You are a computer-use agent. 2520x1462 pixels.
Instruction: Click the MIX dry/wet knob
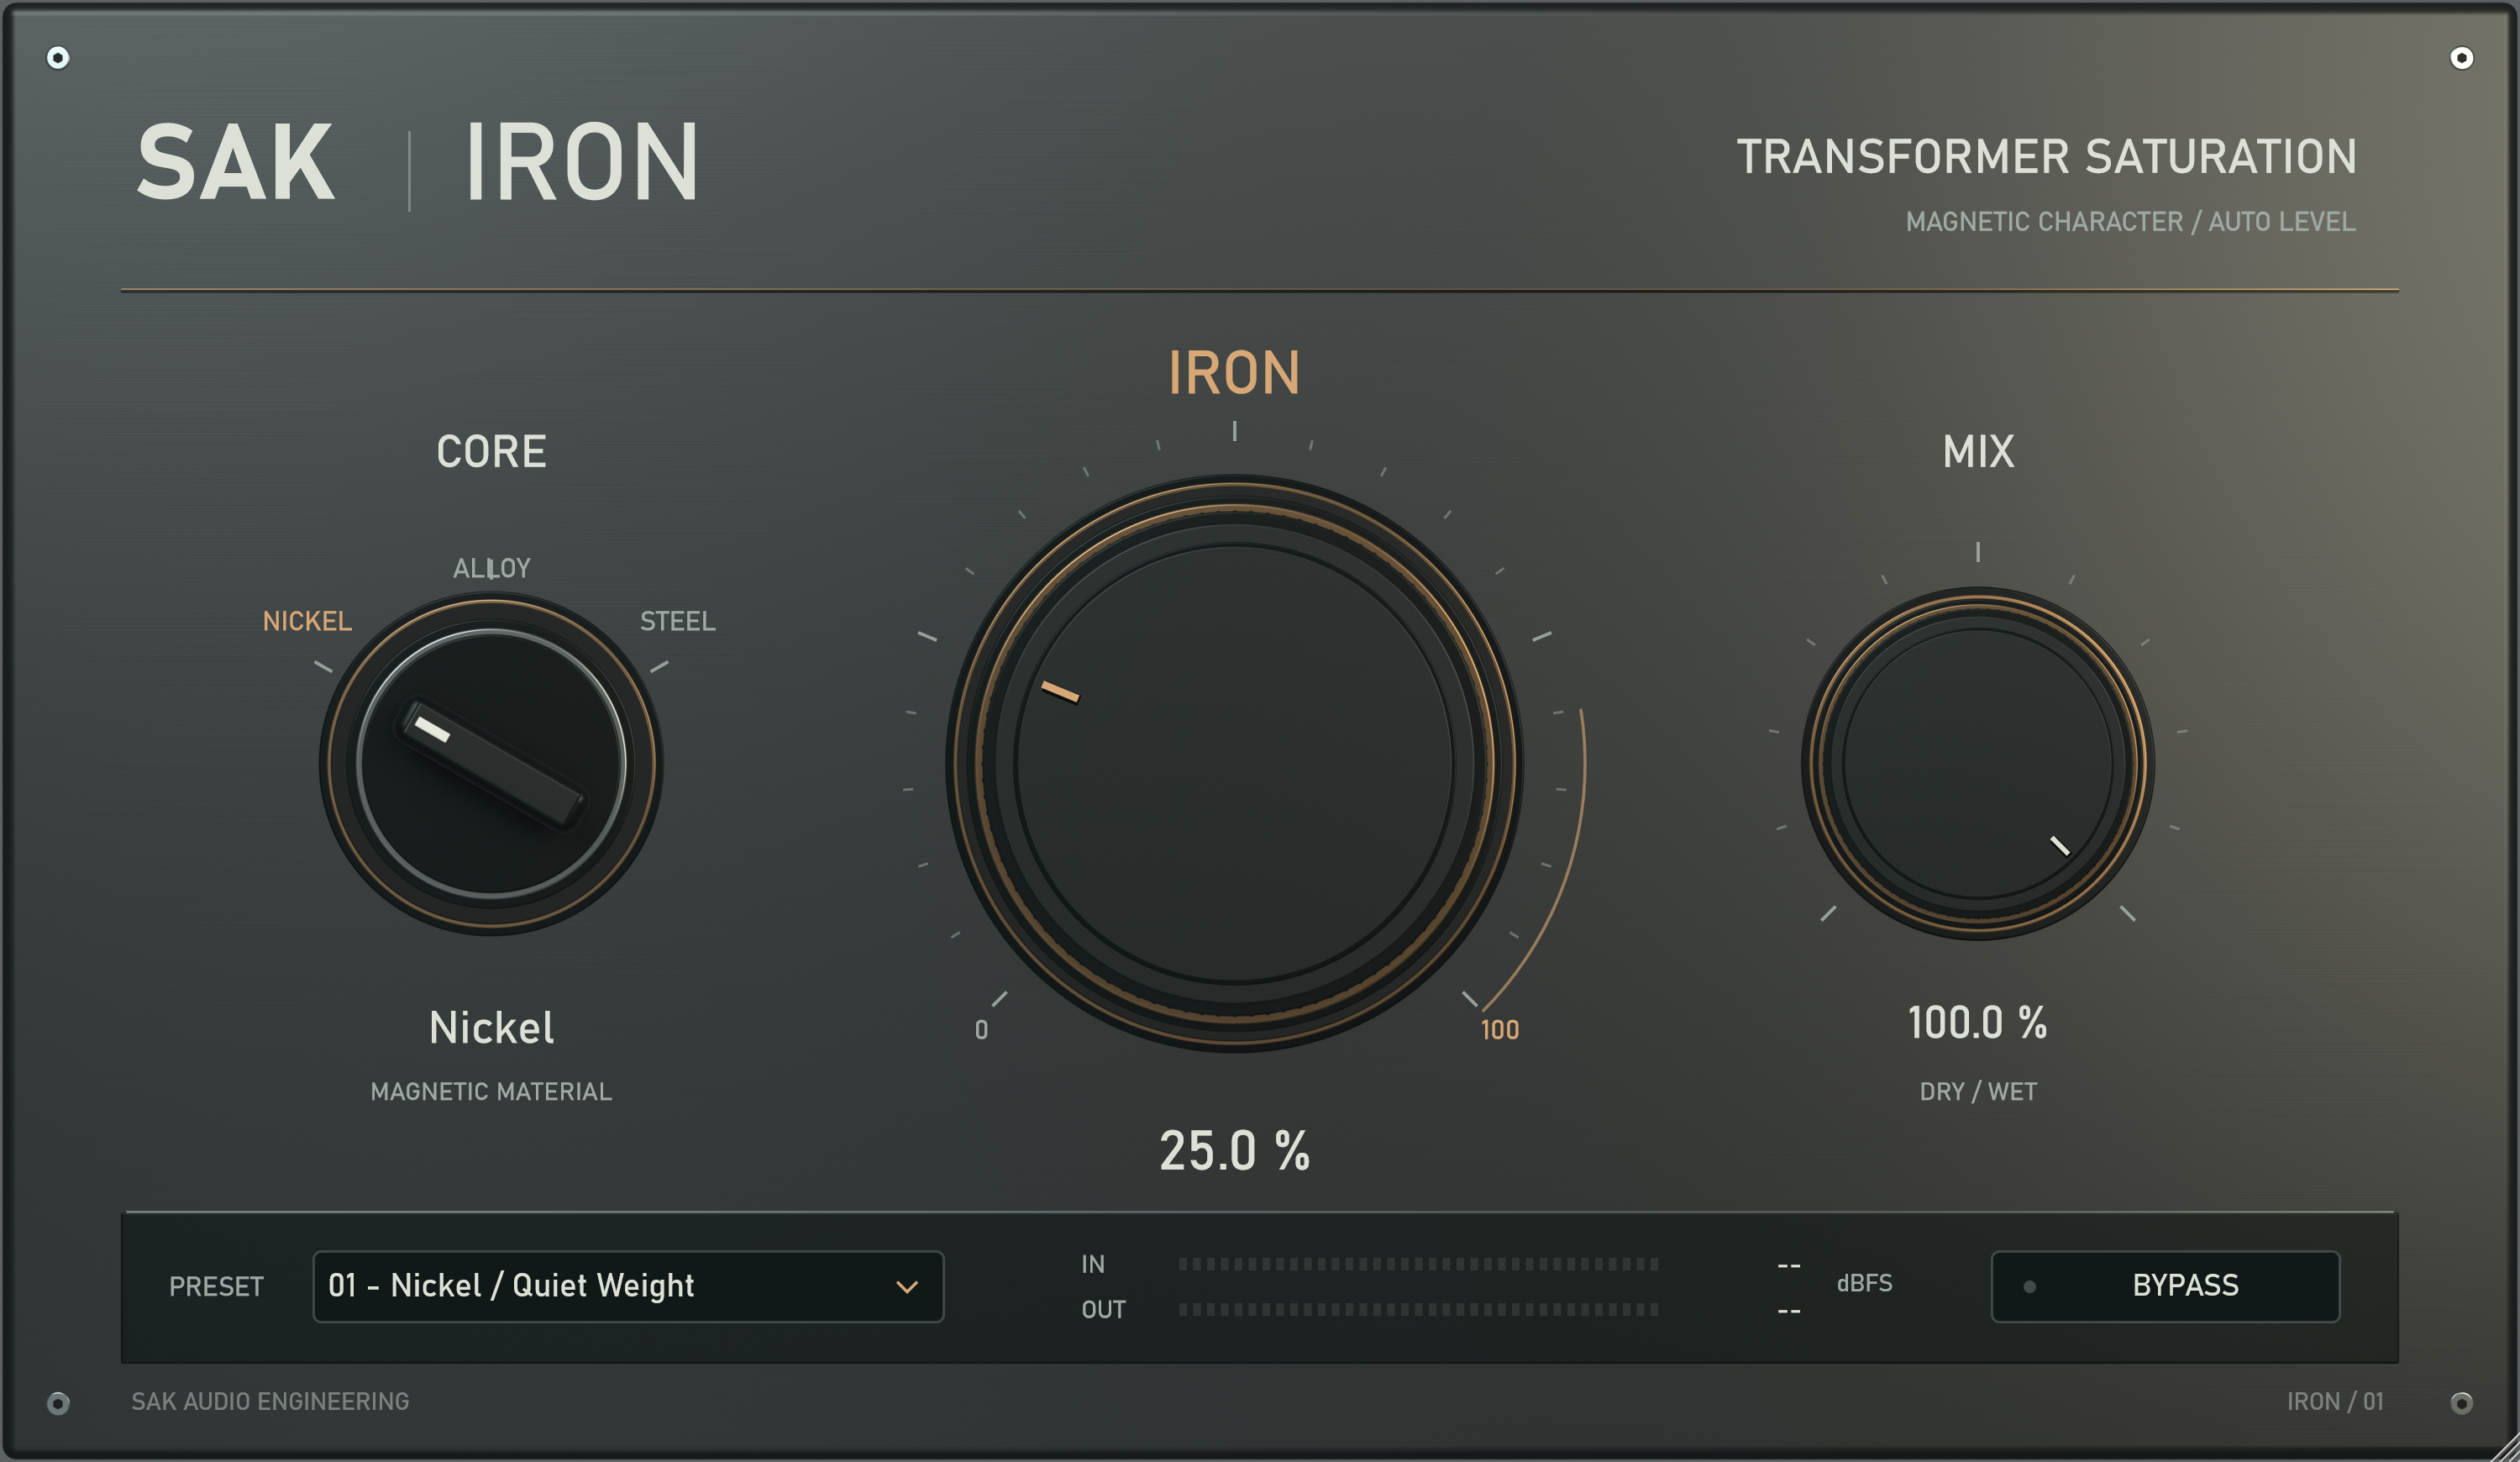click(x=1977, y=763)
